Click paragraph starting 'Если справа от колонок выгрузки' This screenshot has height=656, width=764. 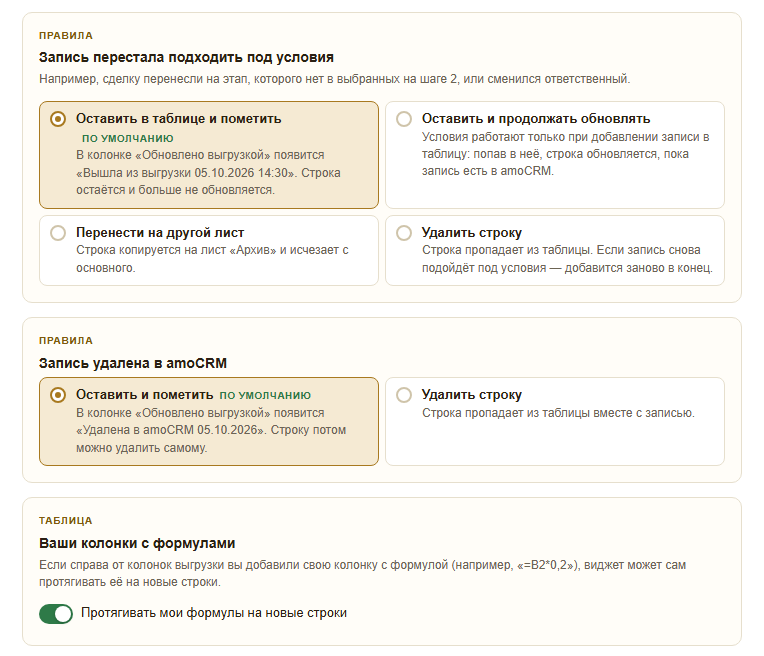(363, 573)
